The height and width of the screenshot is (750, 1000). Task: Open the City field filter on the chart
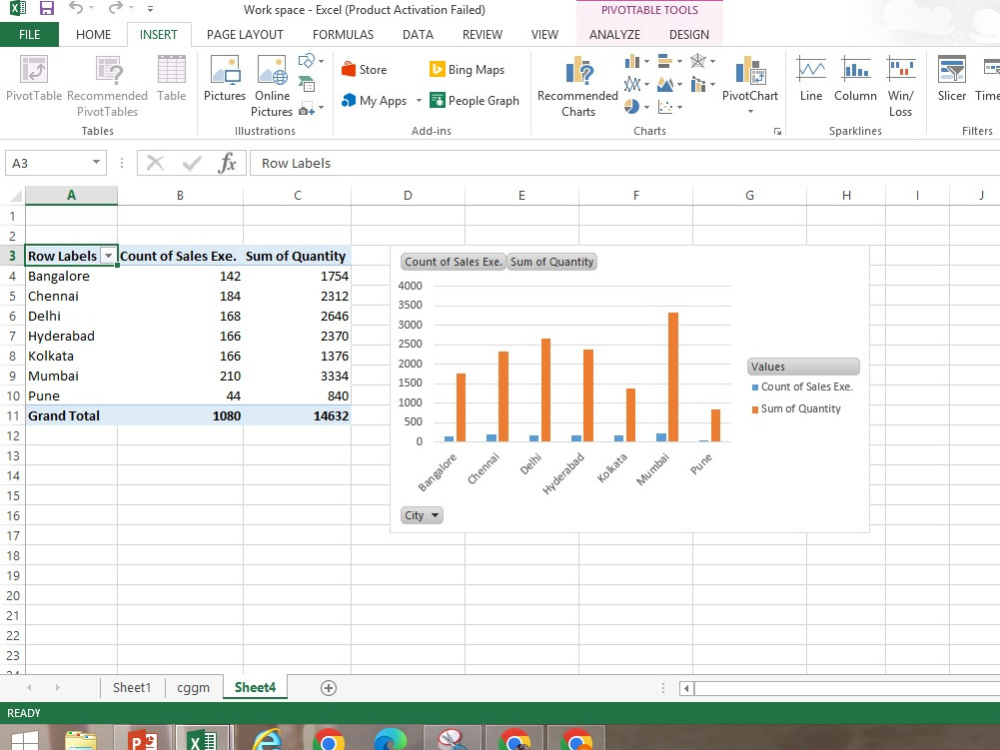(433, 515)
